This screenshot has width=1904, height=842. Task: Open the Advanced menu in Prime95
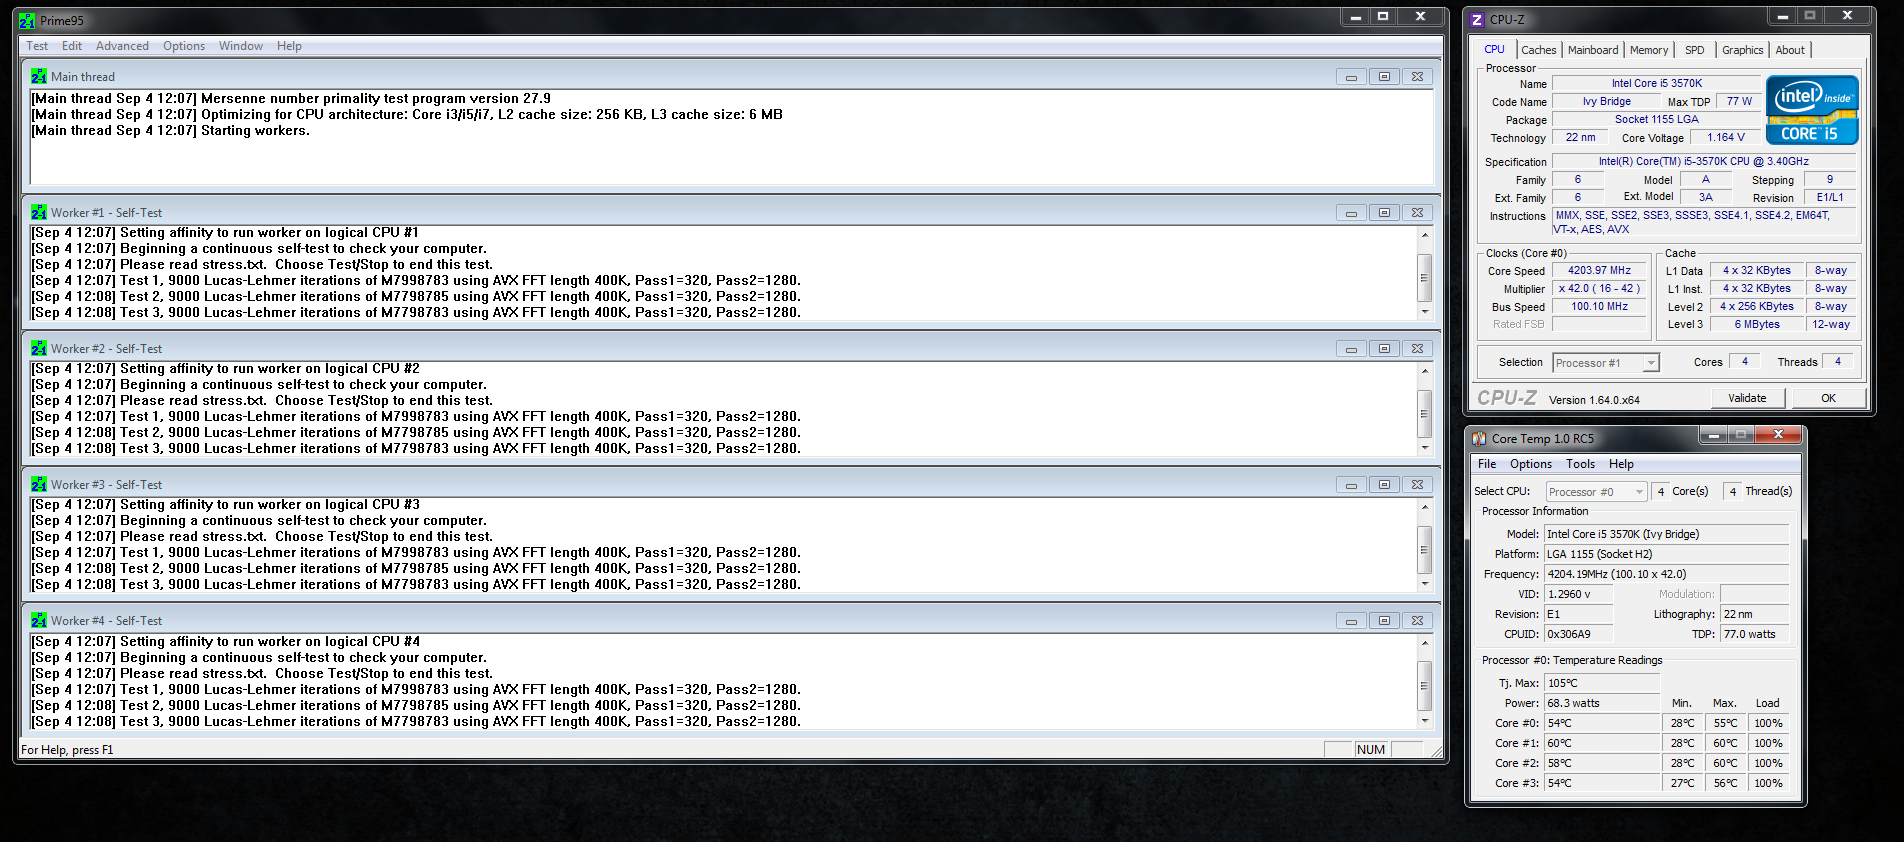click(x=122, y=46)
